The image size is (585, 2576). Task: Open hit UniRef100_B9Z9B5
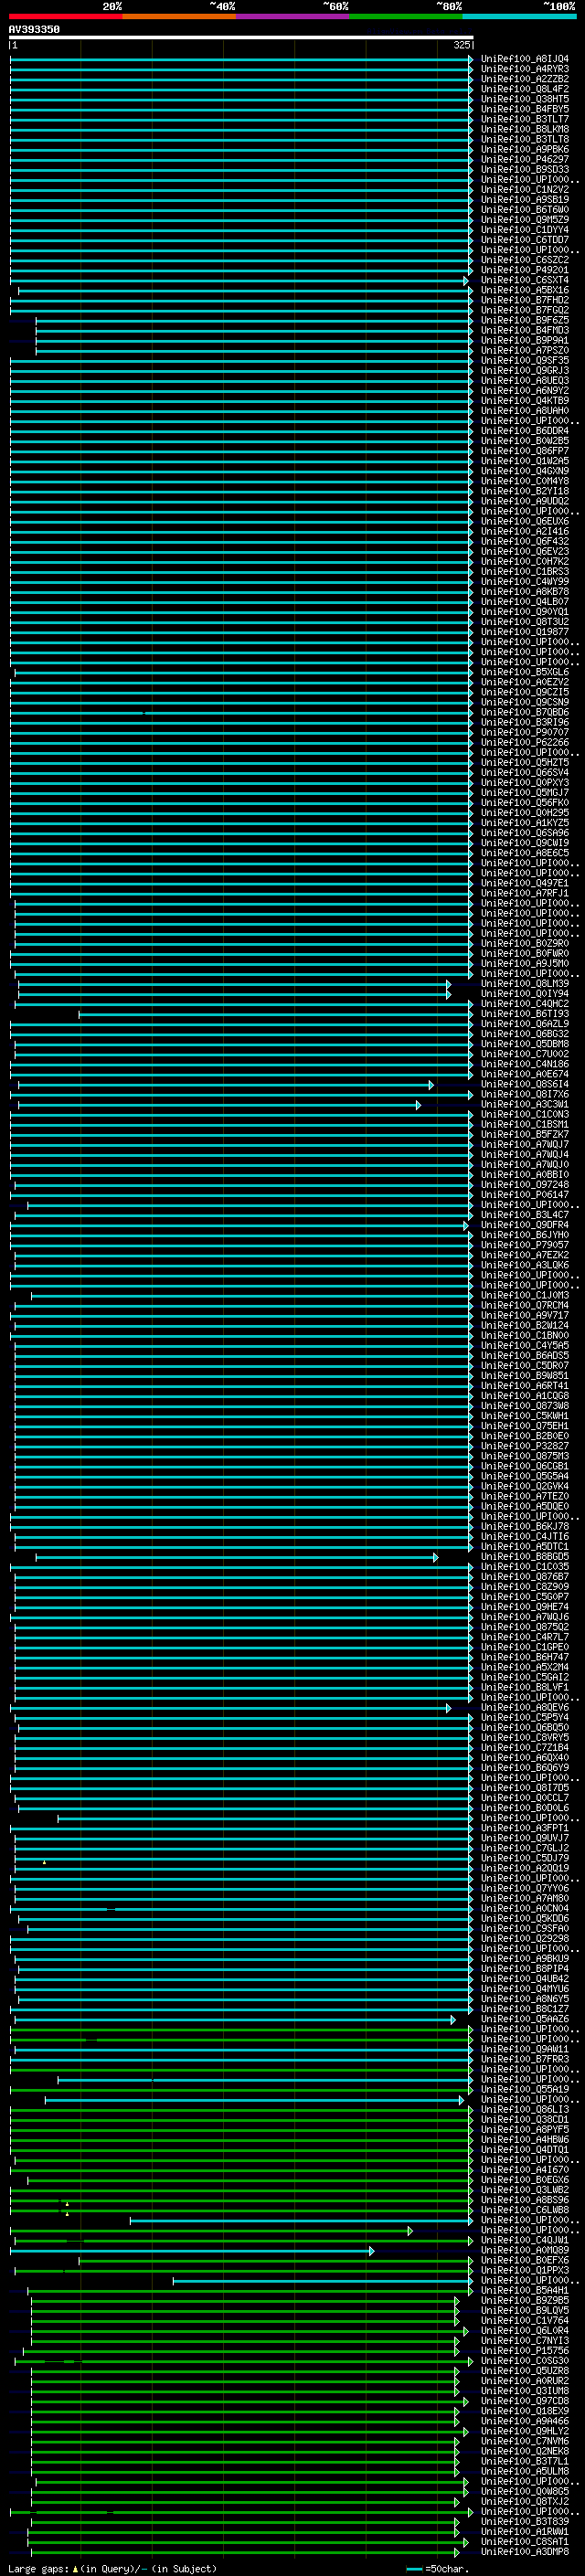[524, 2301]
